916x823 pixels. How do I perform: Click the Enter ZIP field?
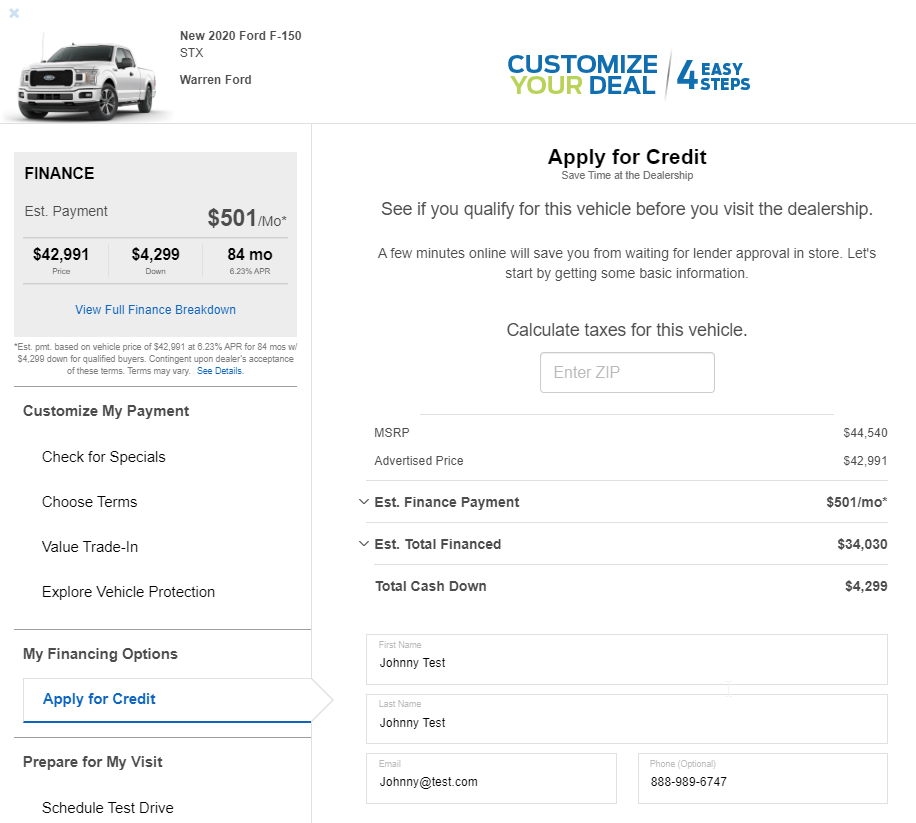coord(627,373)
